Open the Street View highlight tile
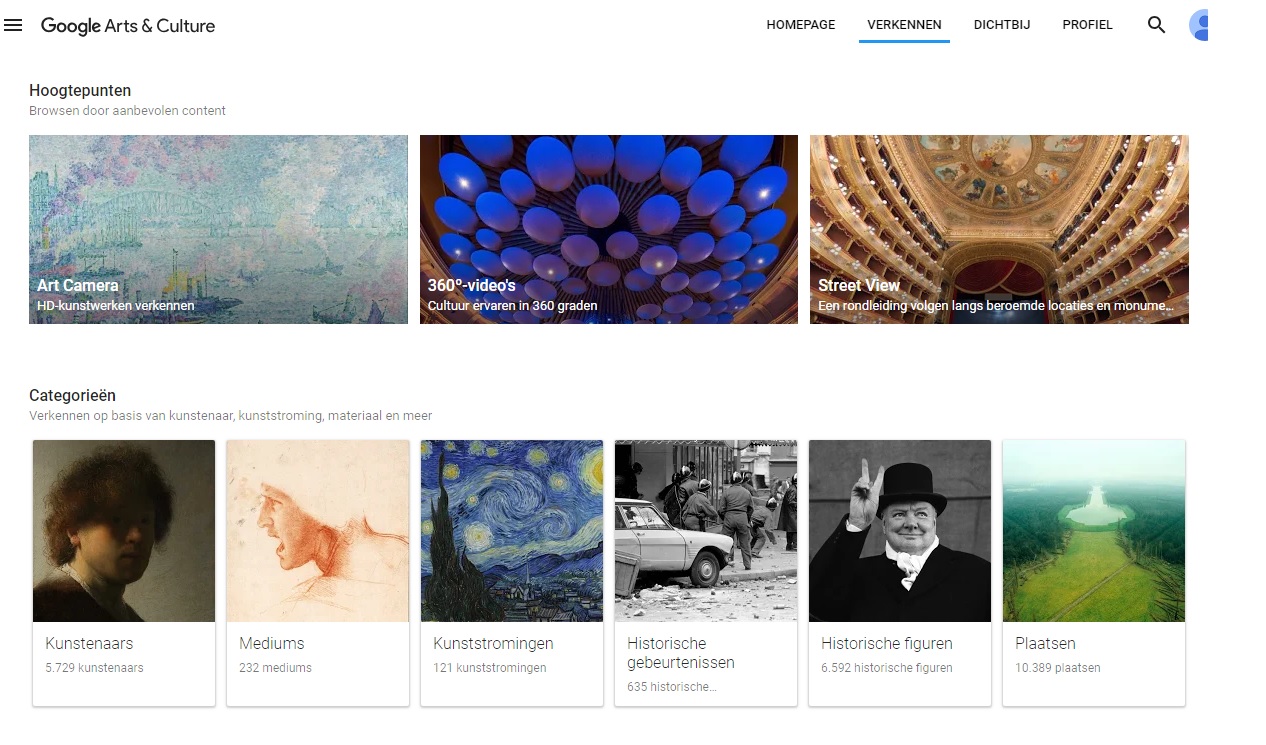The height and width of the screenshot is (745, 1266). pyautogui.click(x=999, y=229)
